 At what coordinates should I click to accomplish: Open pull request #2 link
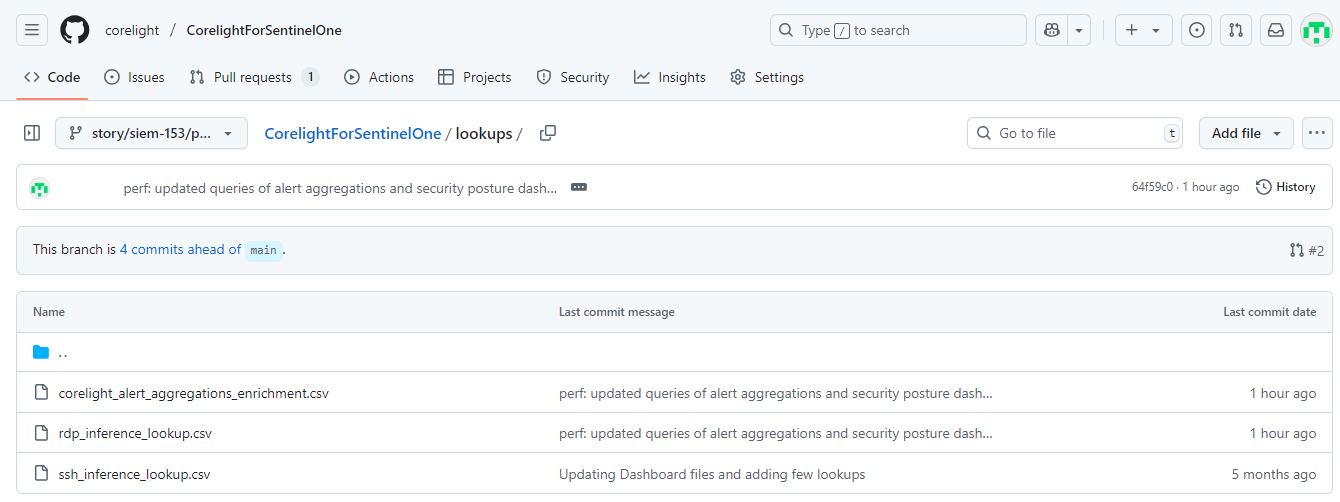pyautogui.click(x=1307, y=250)
